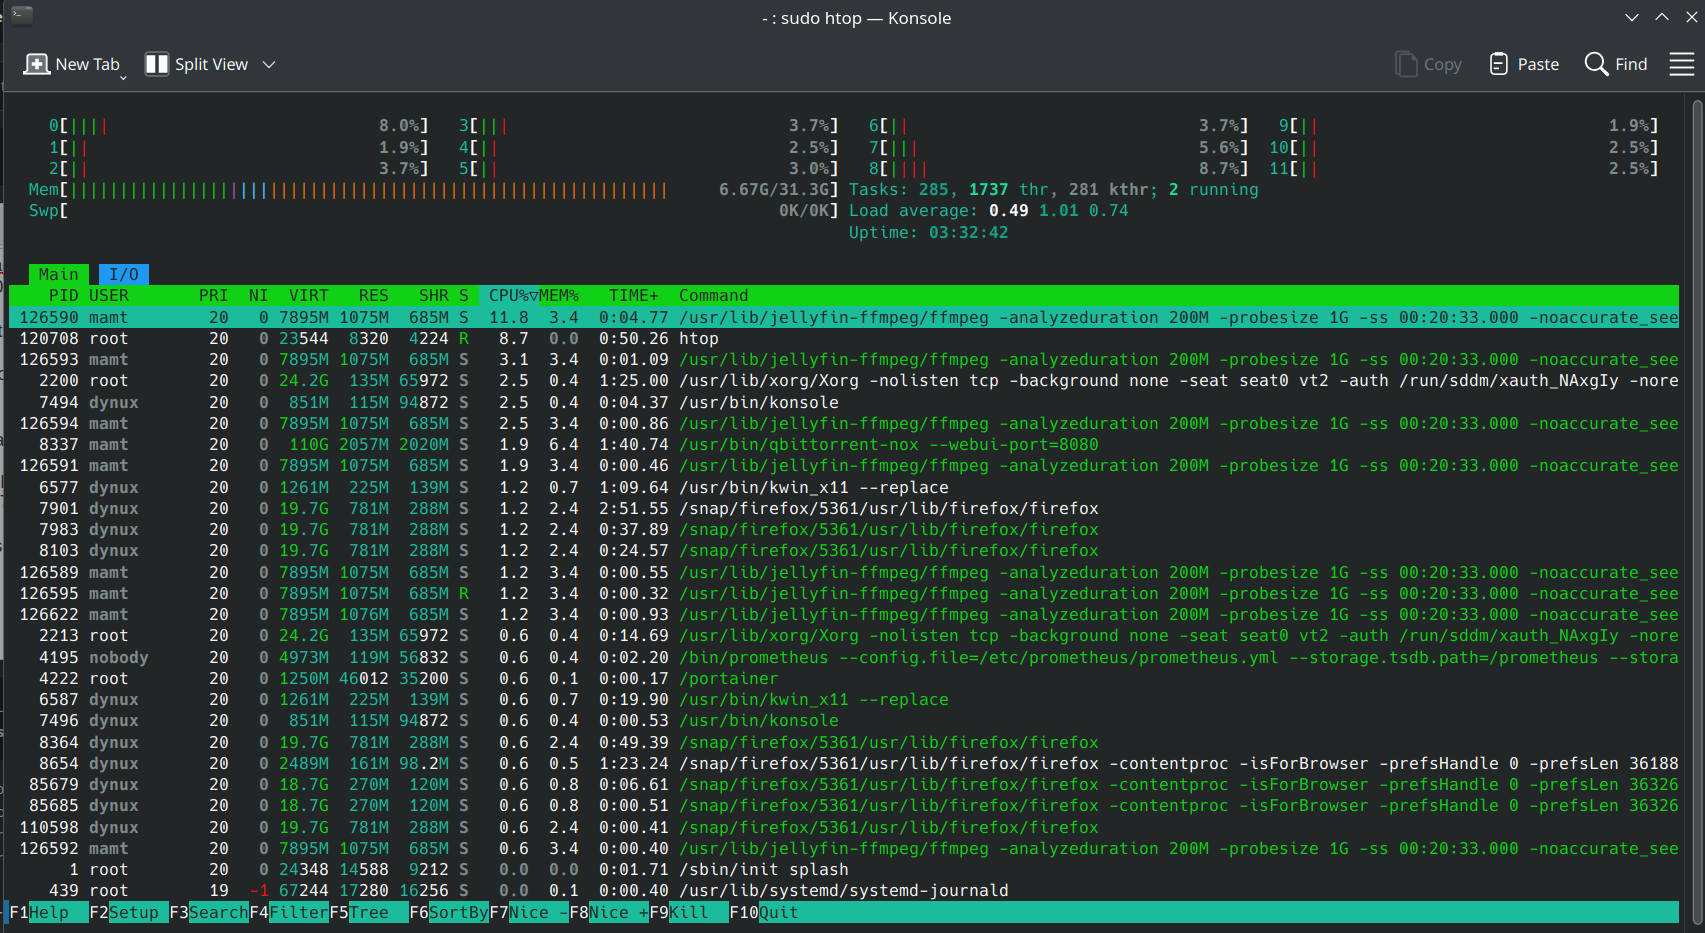1705x933 pixels.
Task: Select the qbittorrent-nox process row
Action: coord(888,445)
